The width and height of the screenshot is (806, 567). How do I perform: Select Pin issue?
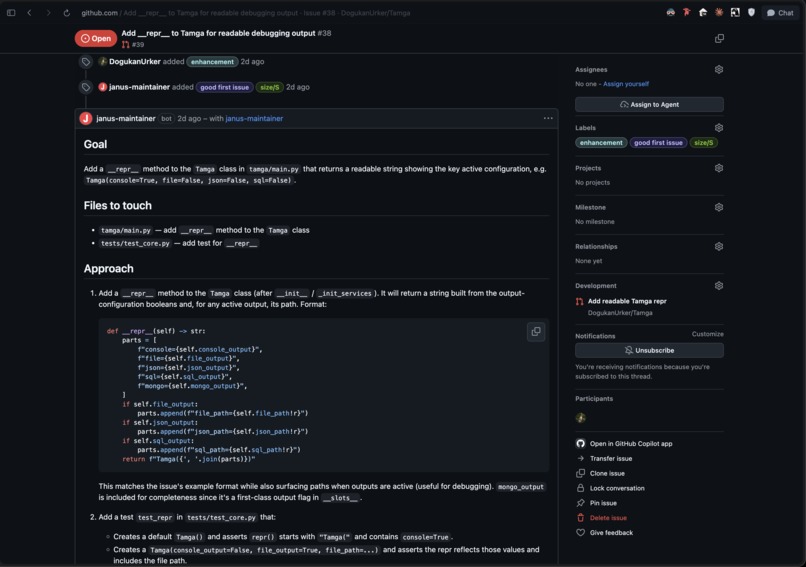(x=603, y=503)
